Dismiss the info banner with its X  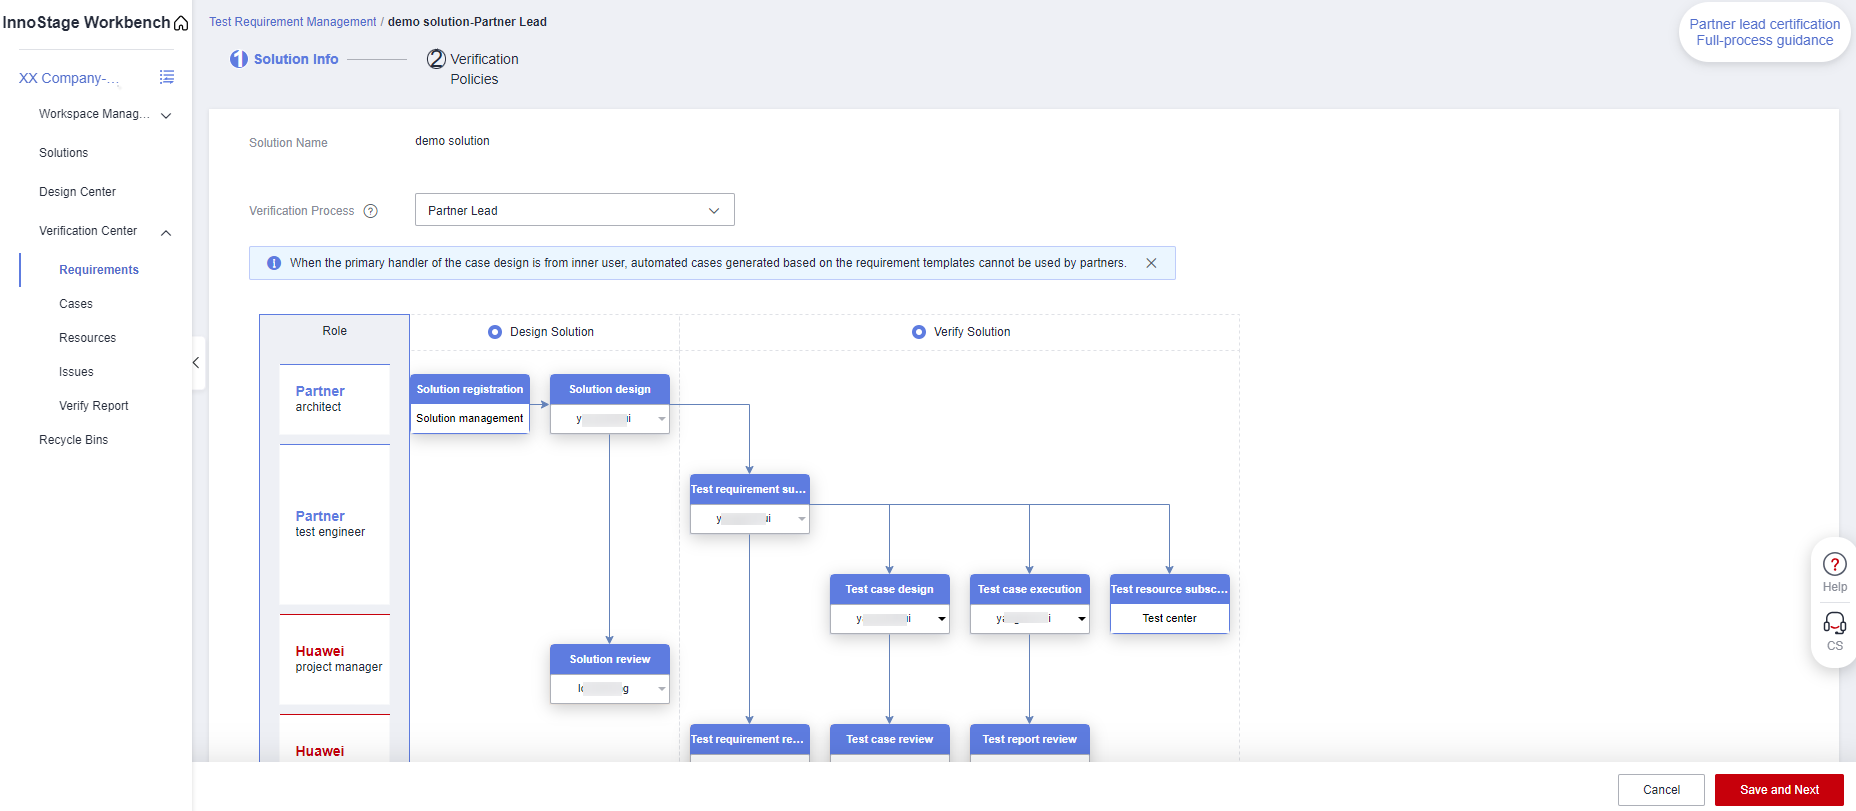point(1151,263)
